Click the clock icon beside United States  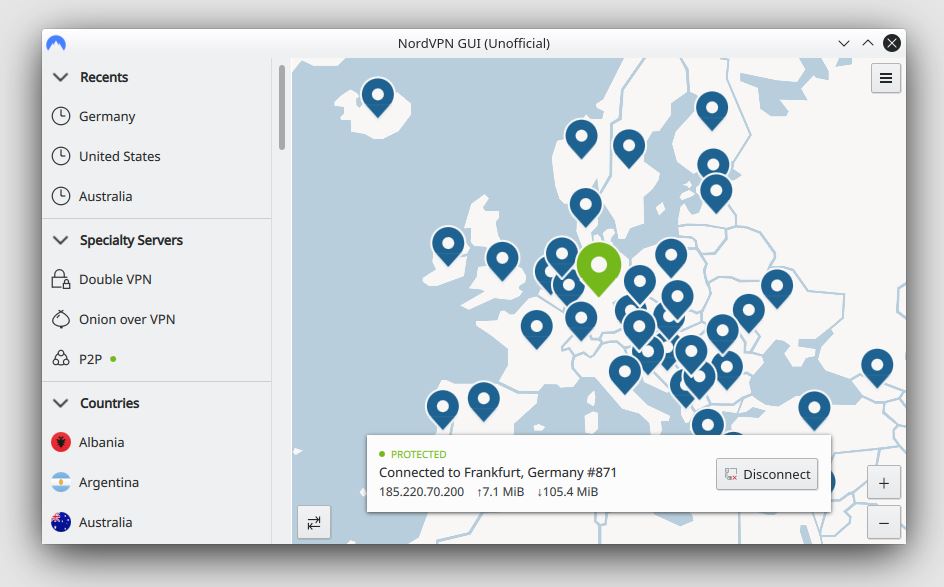61,156
